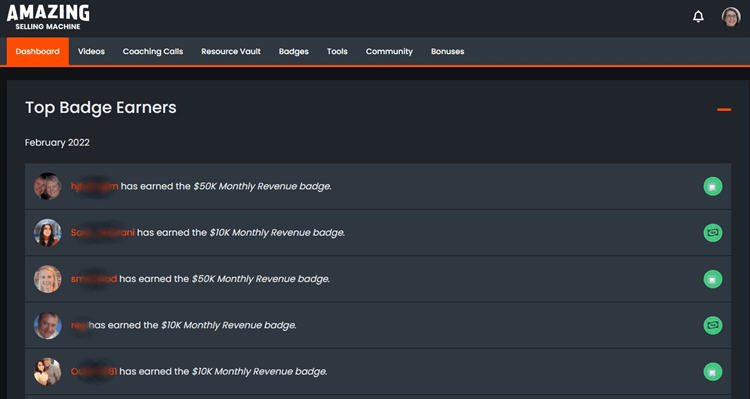Click the dark-haired woman avatar in second row
Screen dimensions: 750x399
pyautogui.click(x=48, y=233)
